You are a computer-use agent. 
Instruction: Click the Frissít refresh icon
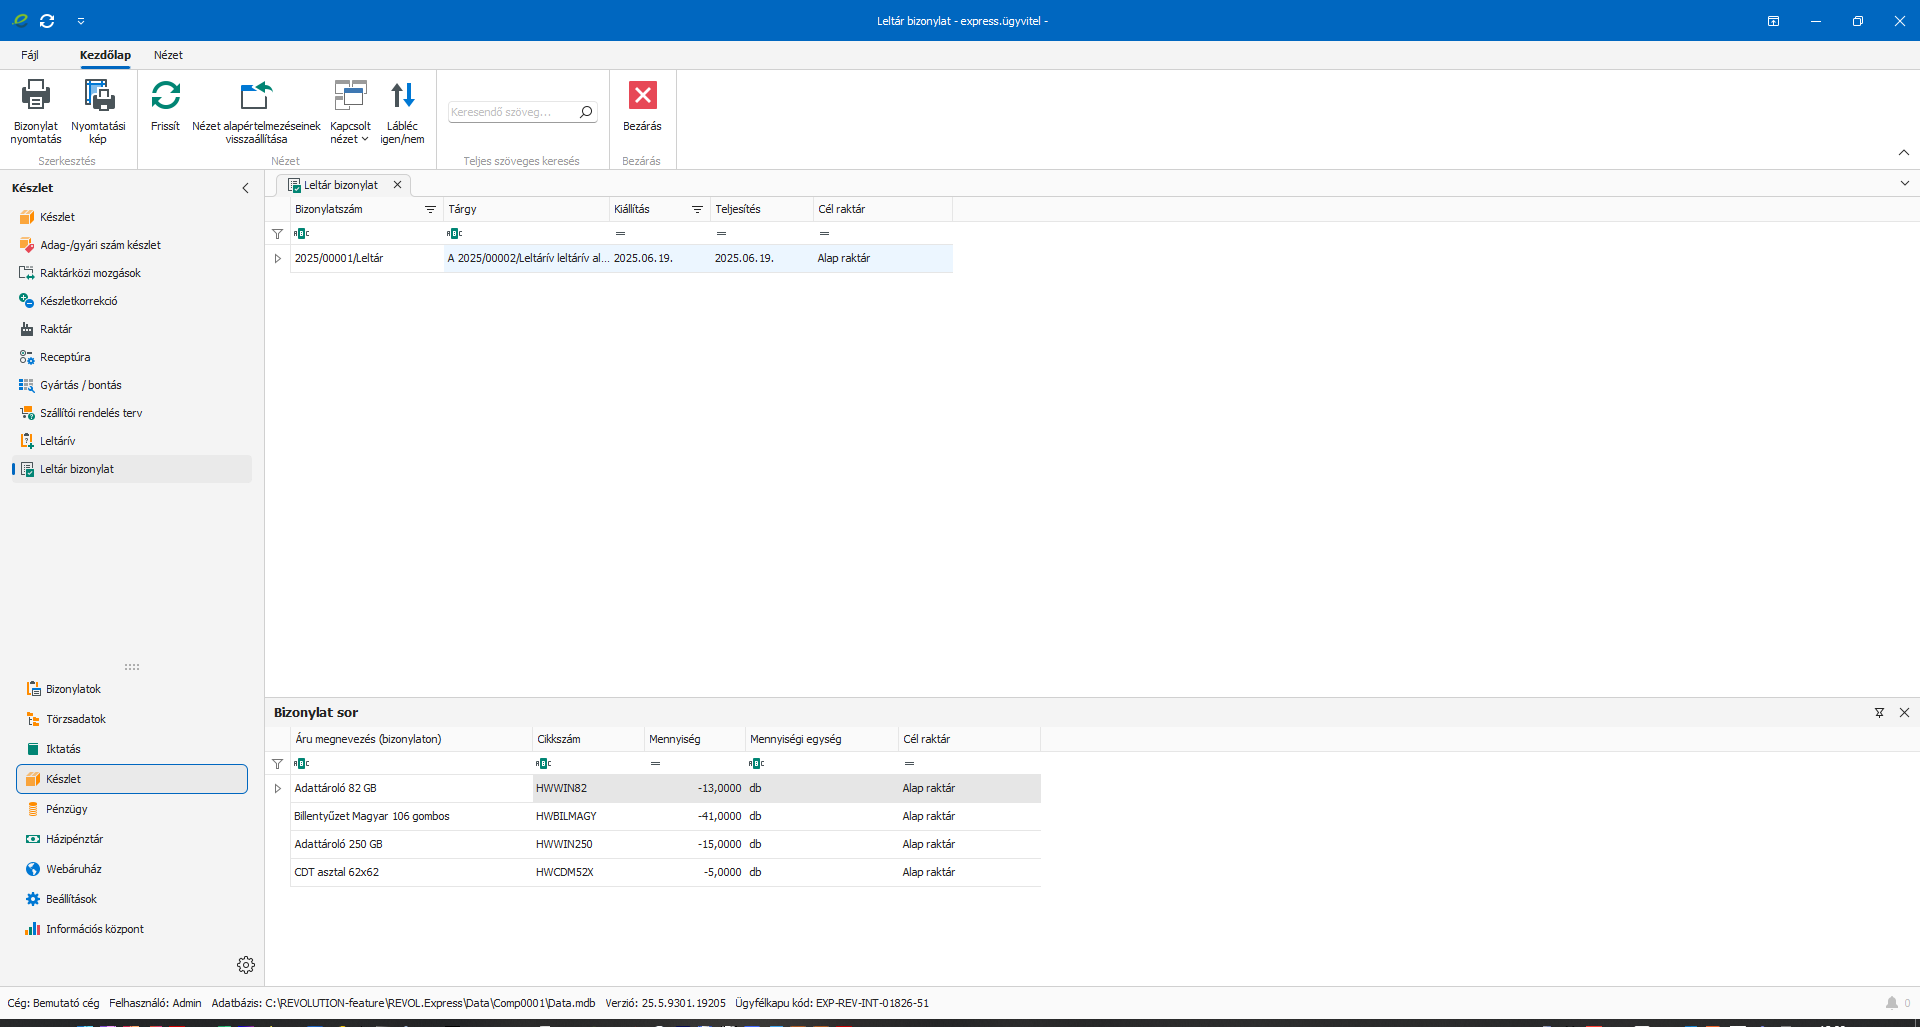click(x=165, y=96)
